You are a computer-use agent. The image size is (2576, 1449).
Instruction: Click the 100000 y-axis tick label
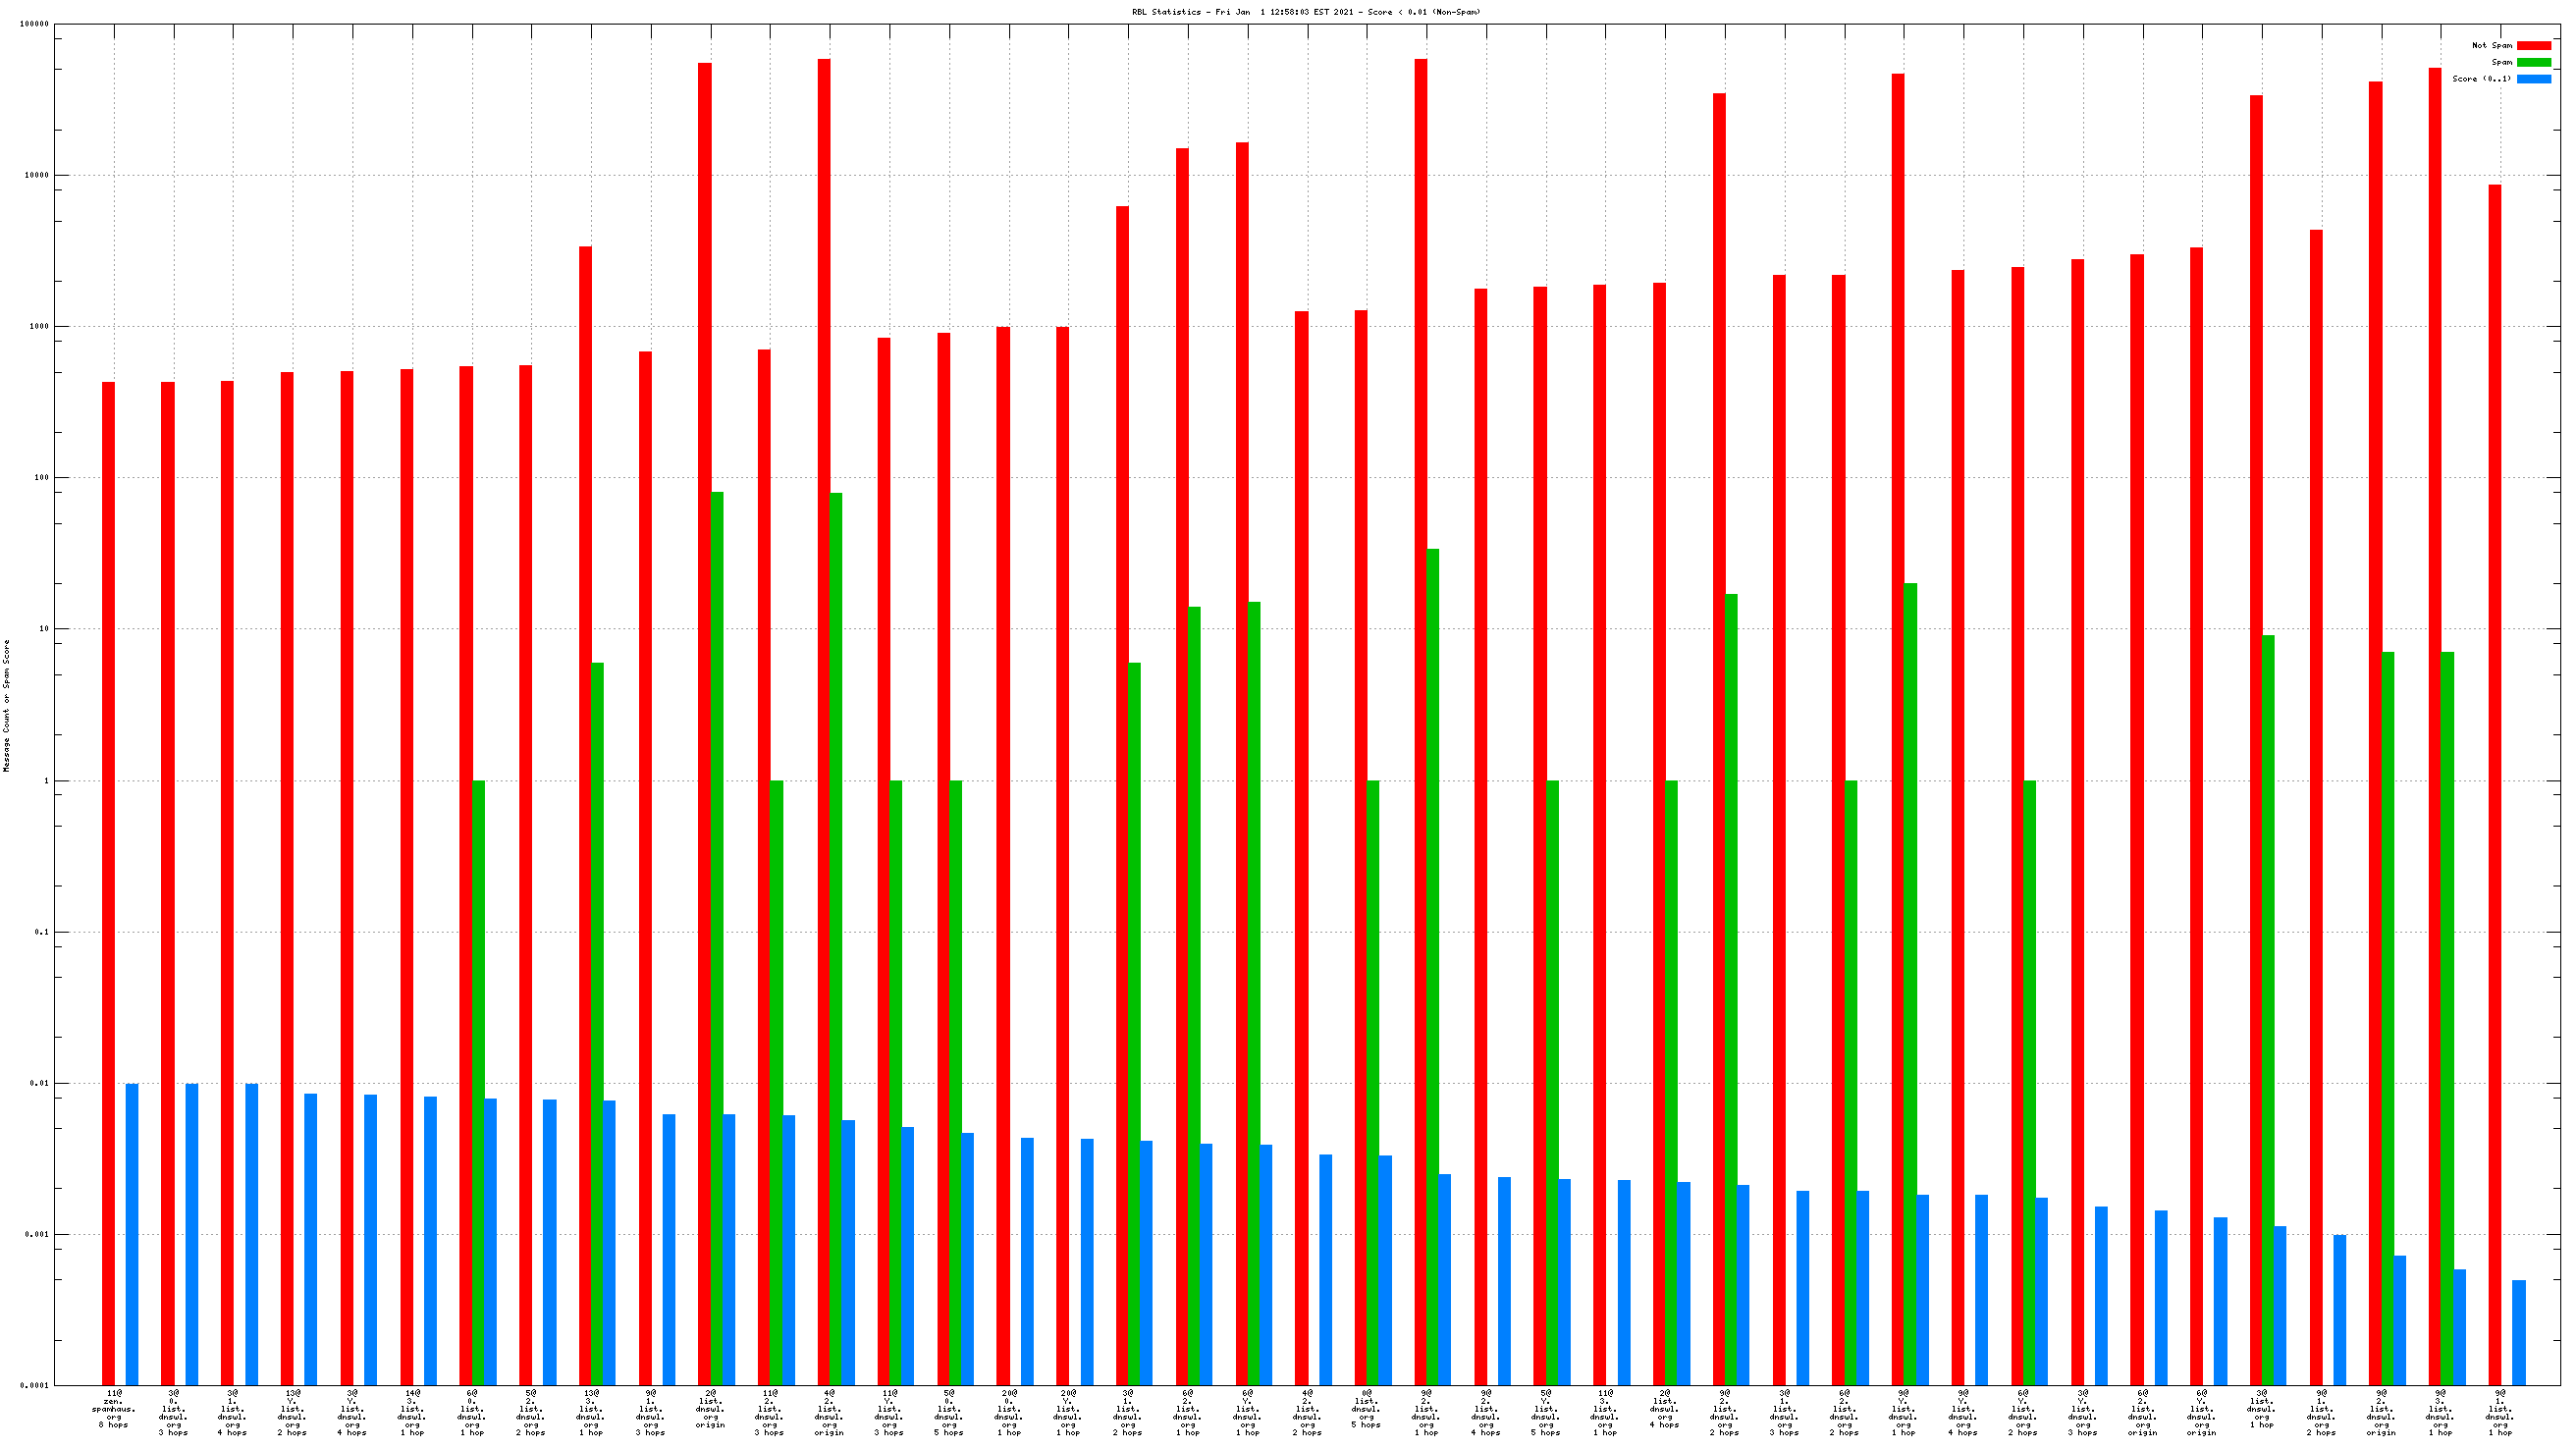(x=34, y=24)
